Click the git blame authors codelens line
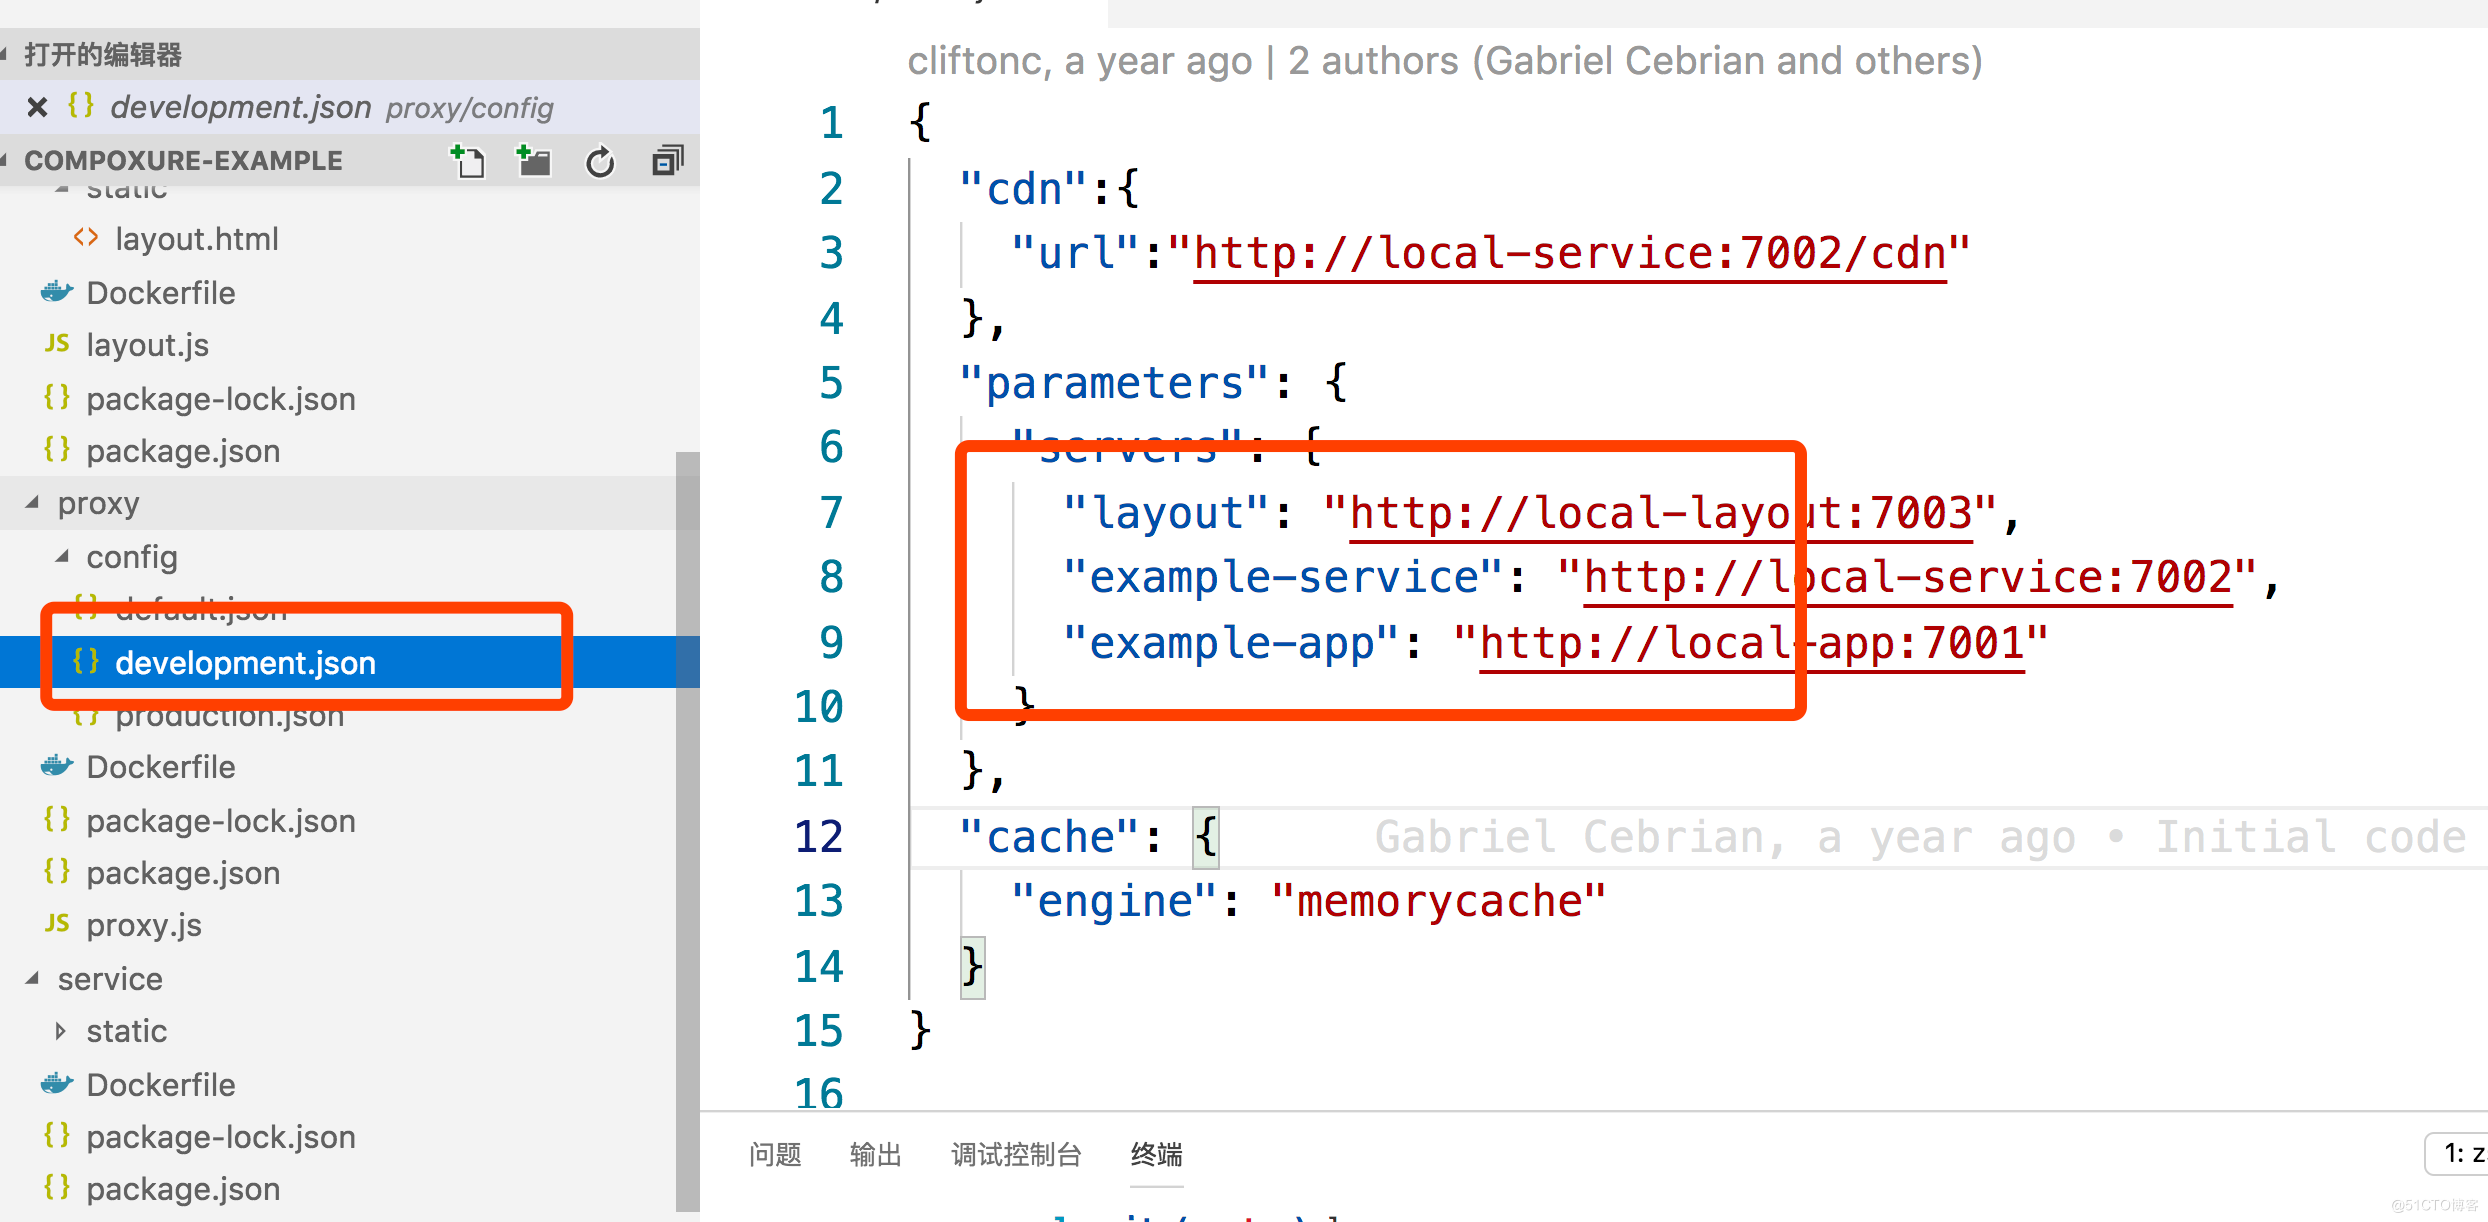Viewport: 2488px width, 1222px height. pyautogui.click(x=1444, y=61)
